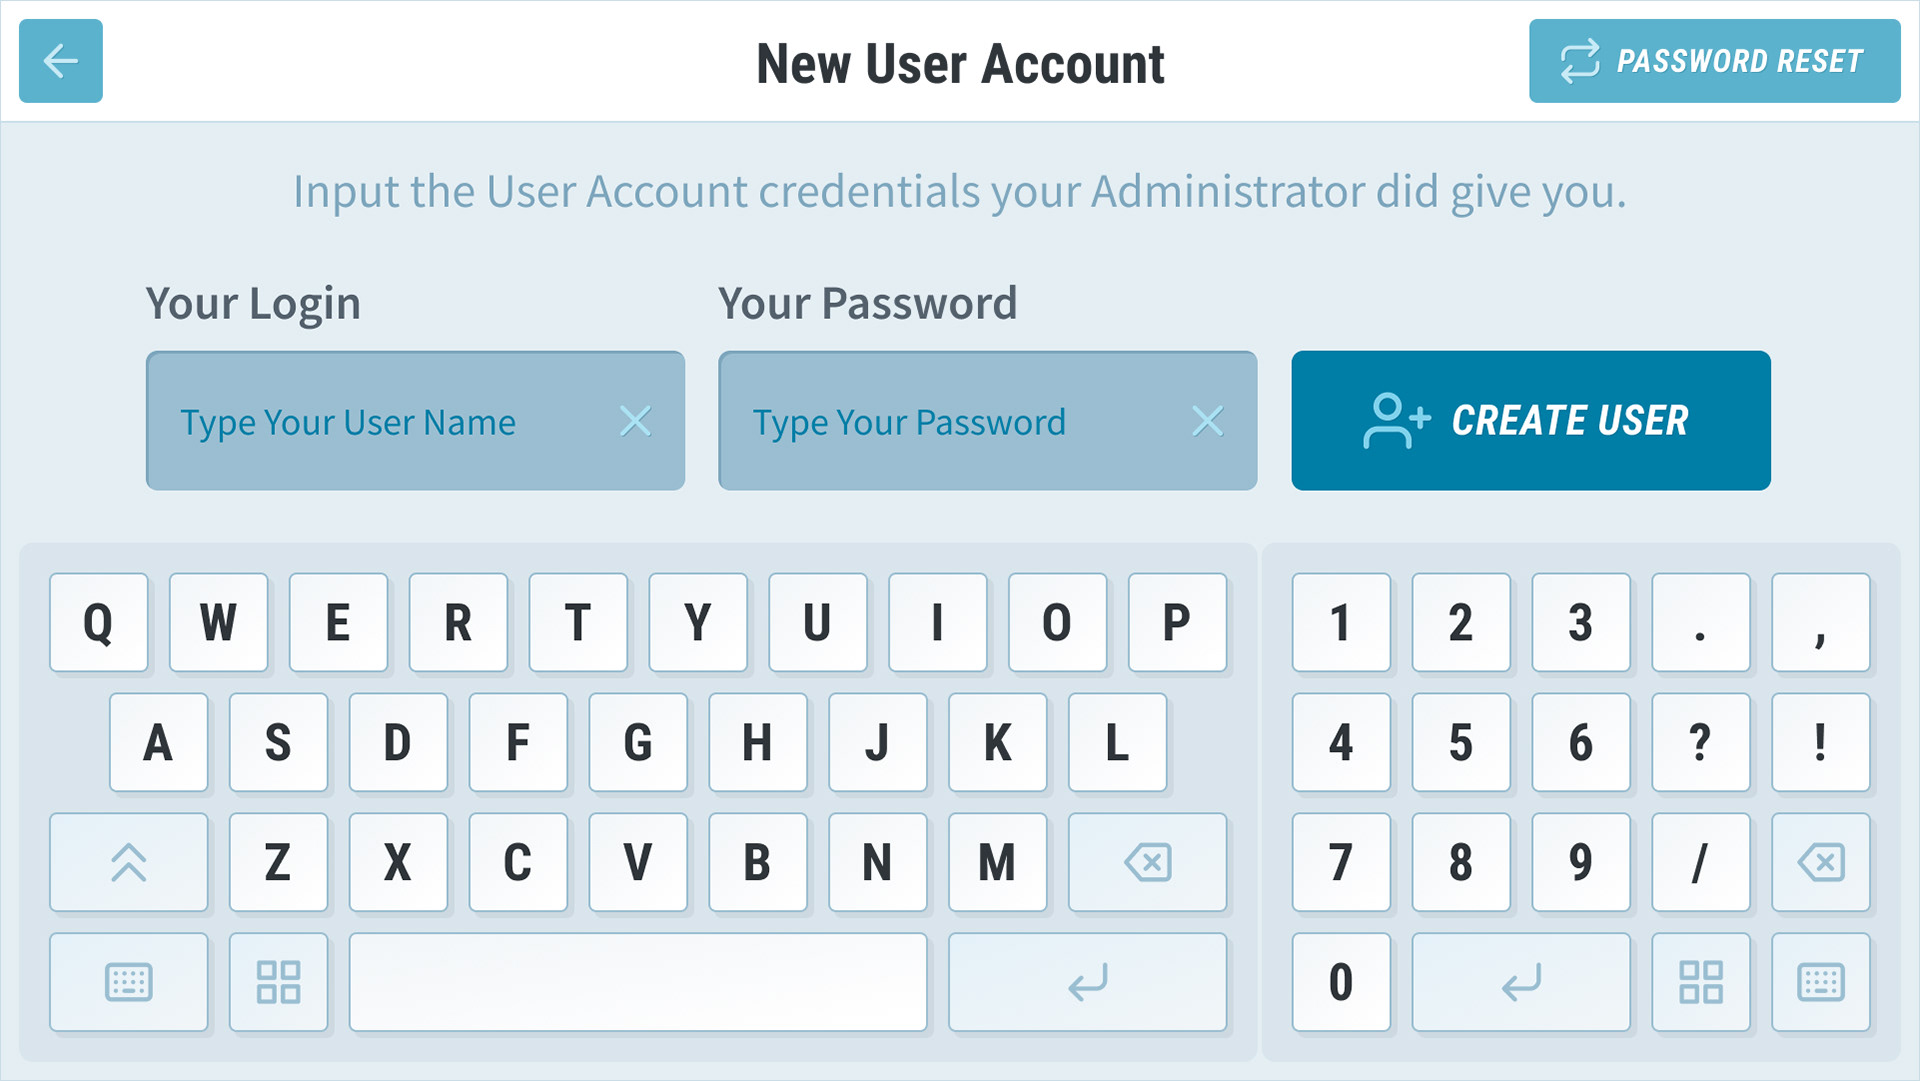Tap the question mark key
Image resolution: width=1920 pixels, height=1081 pixels.
(x=1700, y=742)
